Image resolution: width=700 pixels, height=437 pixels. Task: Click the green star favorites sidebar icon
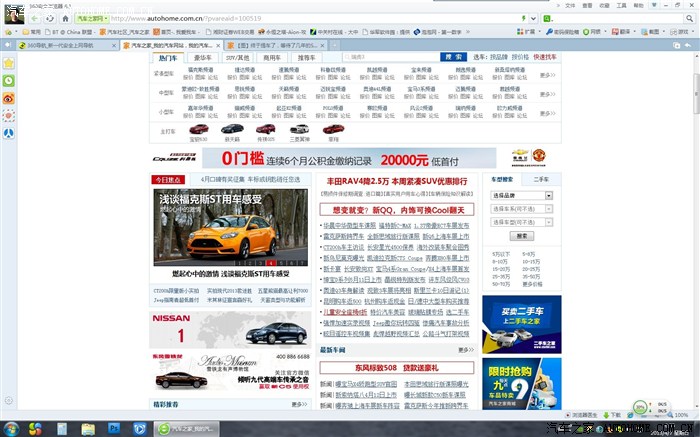9,62
